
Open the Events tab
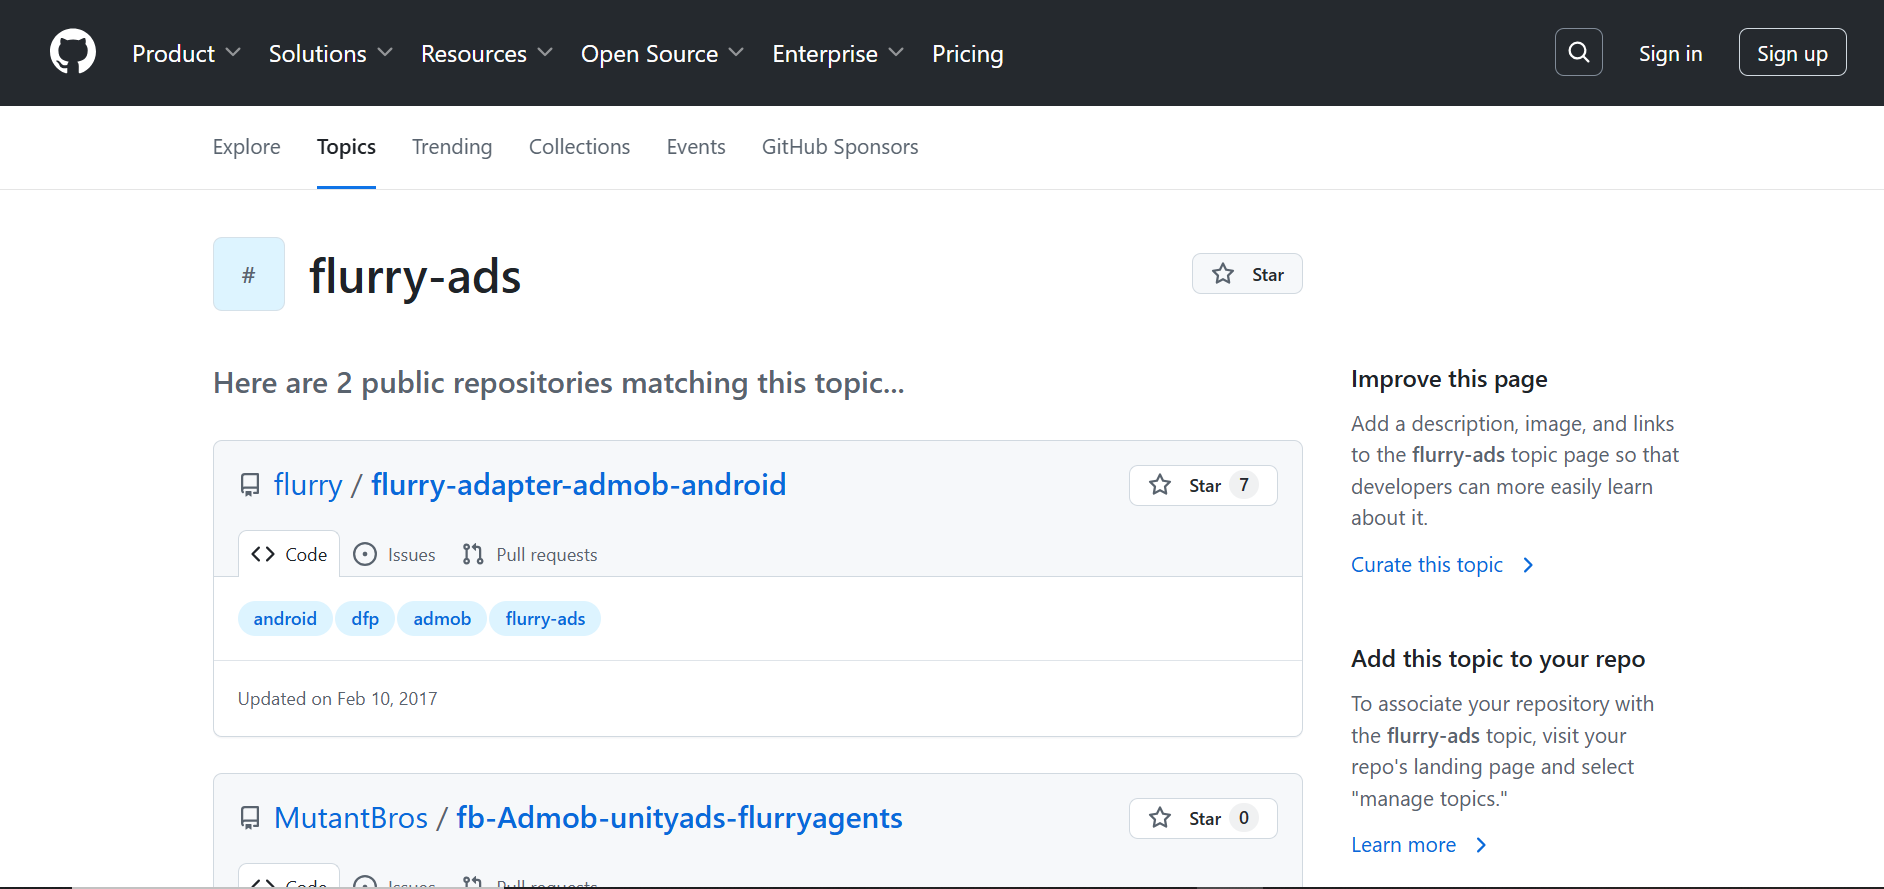click(x=696, y=147)
